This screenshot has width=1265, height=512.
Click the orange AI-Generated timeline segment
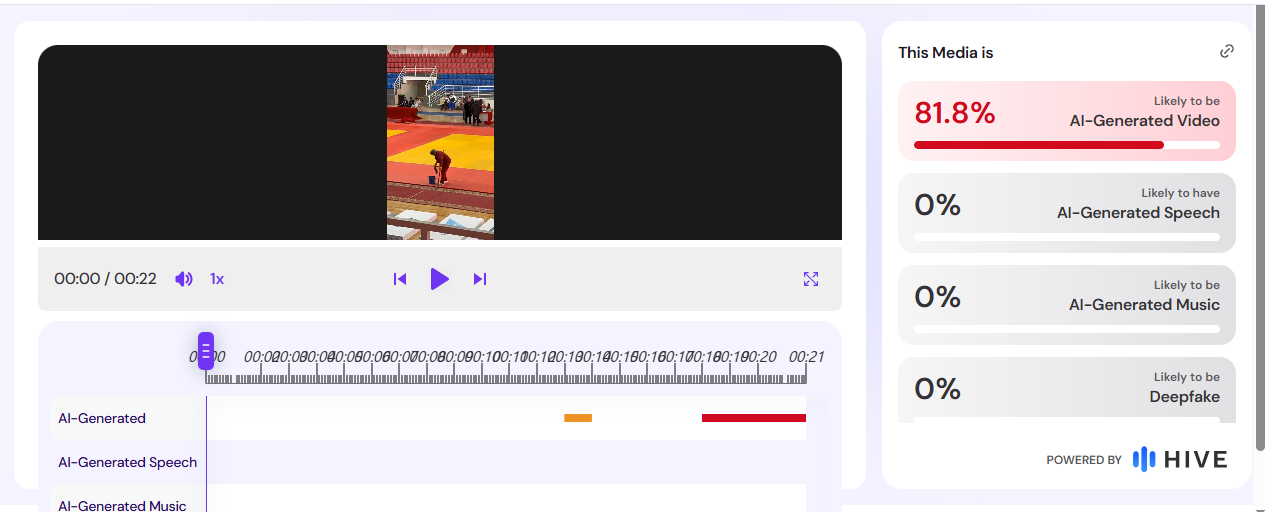click(x=578, y=418)
